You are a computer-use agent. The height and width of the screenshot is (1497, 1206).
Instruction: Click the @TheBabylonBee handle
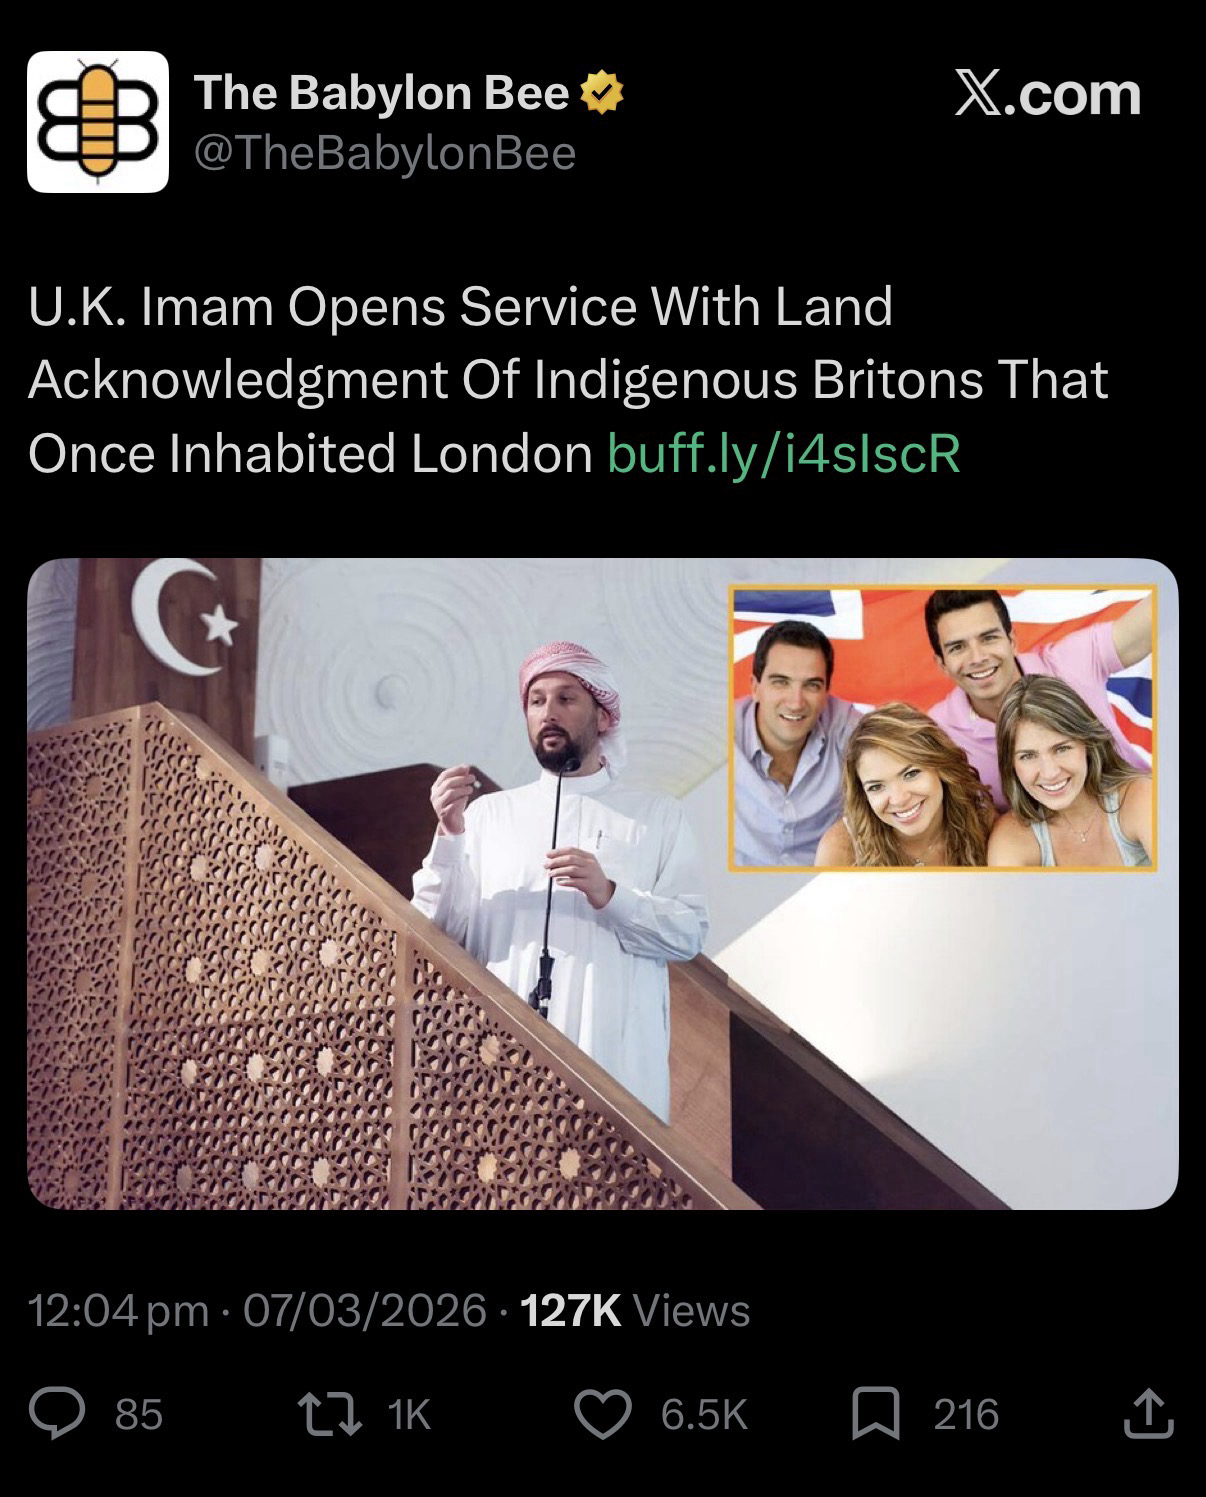click(x=384, y=153)
